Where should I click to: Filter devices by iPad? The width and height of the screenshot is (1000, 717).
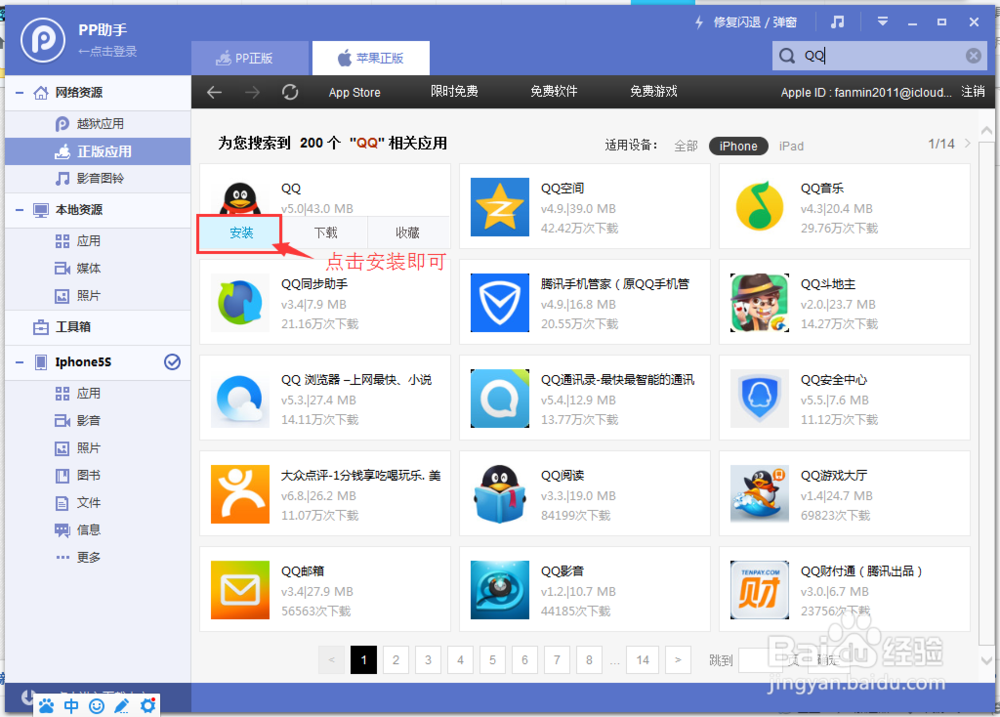[791, 146]
